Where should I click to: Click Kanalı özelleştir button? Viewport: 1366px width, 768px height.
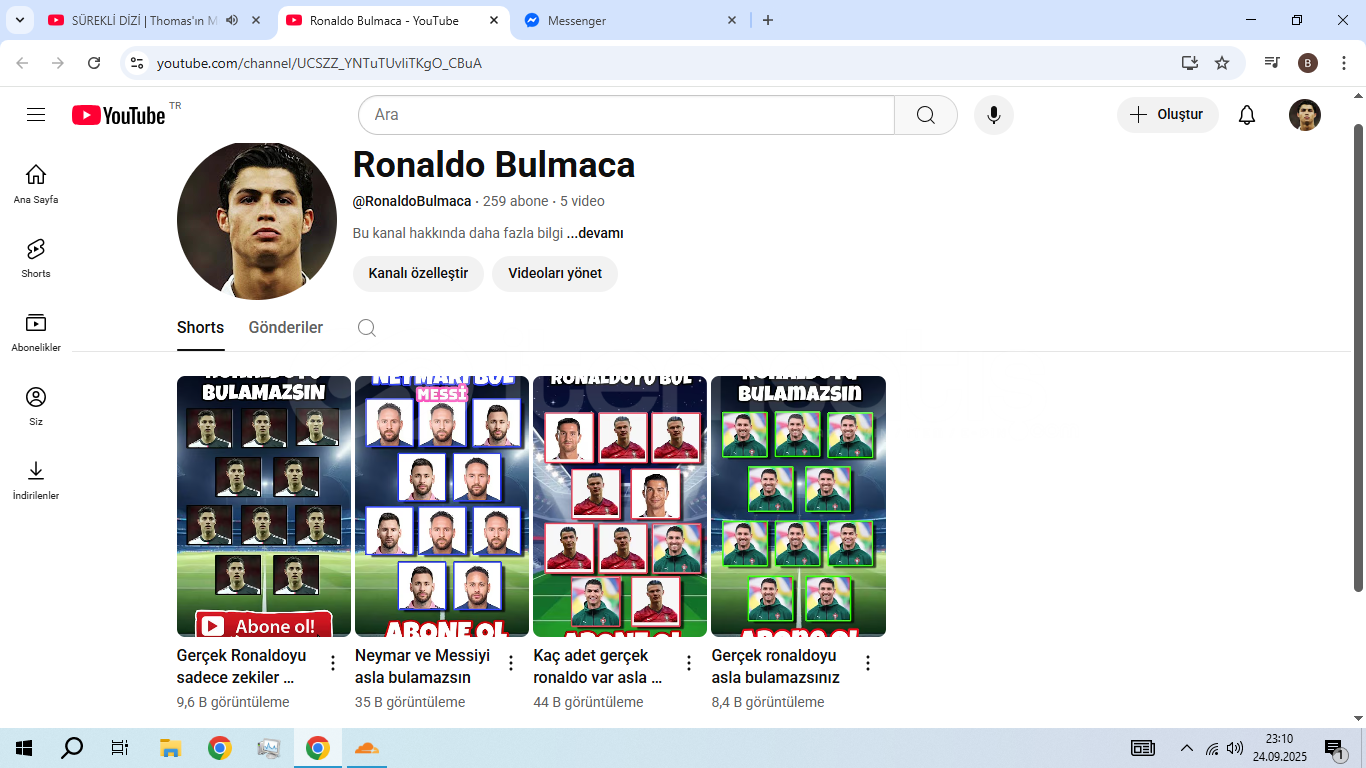point(418,273)
